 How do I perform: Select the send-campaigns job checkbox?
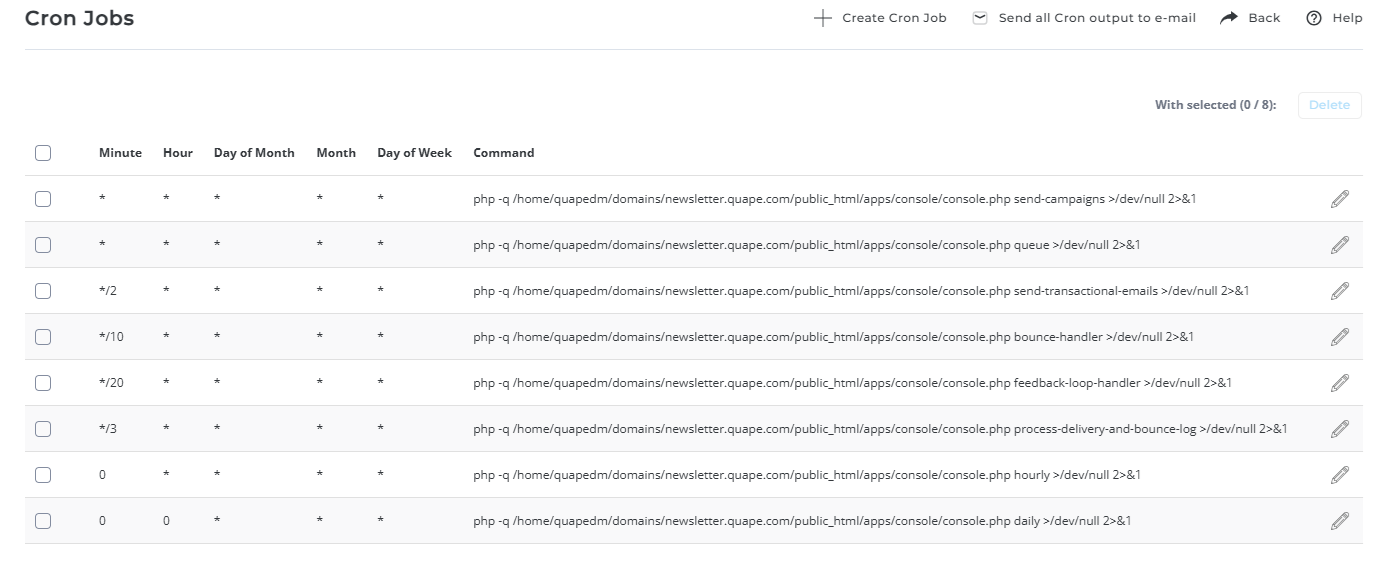point(43,199)
